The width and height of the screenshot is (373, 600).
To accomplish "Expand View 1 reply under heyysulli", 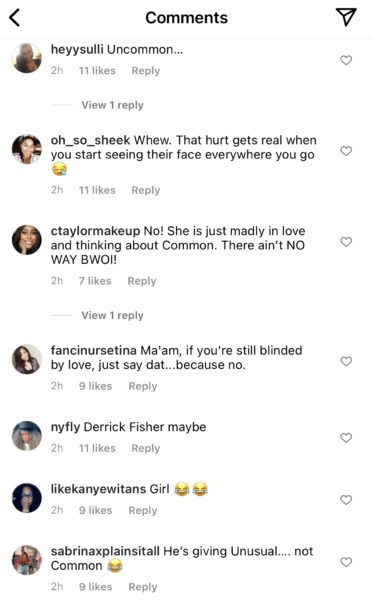I will point(112,105).
